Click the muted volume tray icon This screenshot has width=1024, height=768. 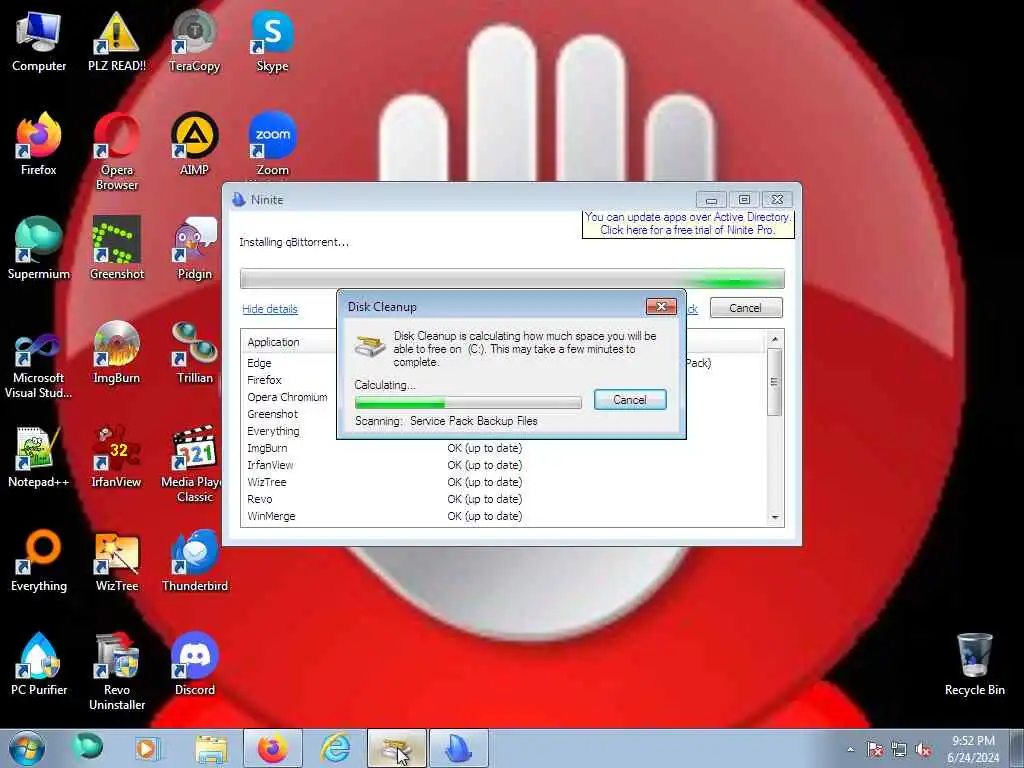pos(923,749)
